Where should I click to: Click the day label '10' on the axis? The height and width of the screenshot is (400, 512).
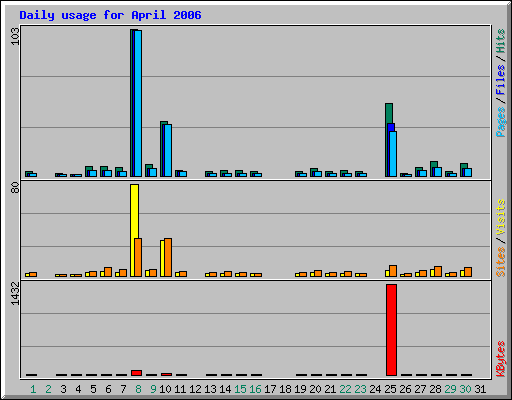165,389
